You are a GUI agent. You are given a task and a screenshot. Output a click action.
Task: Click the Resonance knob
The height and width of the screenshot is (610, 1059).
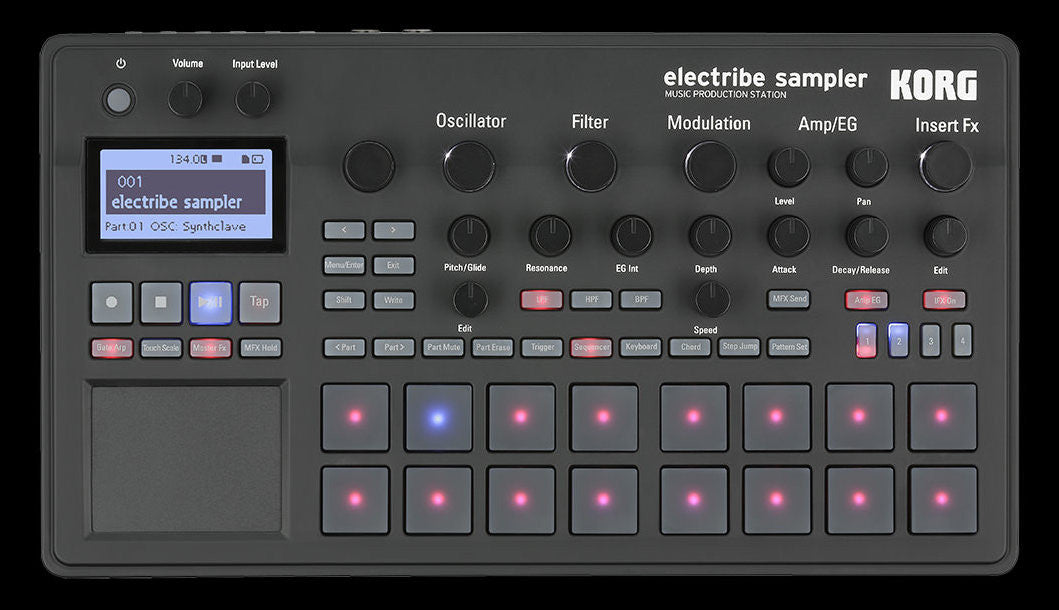(x=550, y=236)
